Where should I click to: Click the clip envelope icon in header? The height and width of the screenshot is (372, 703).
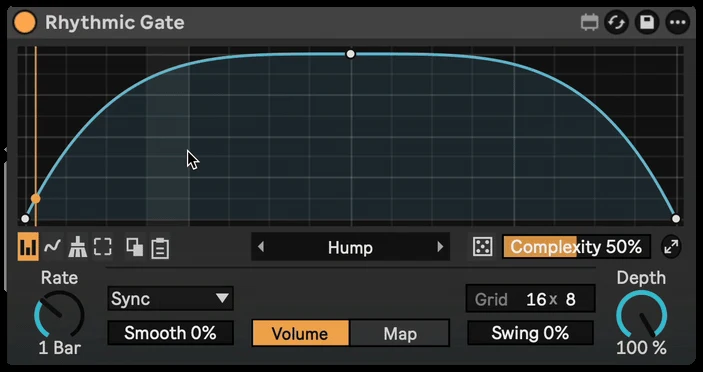[x=589, y=22]
